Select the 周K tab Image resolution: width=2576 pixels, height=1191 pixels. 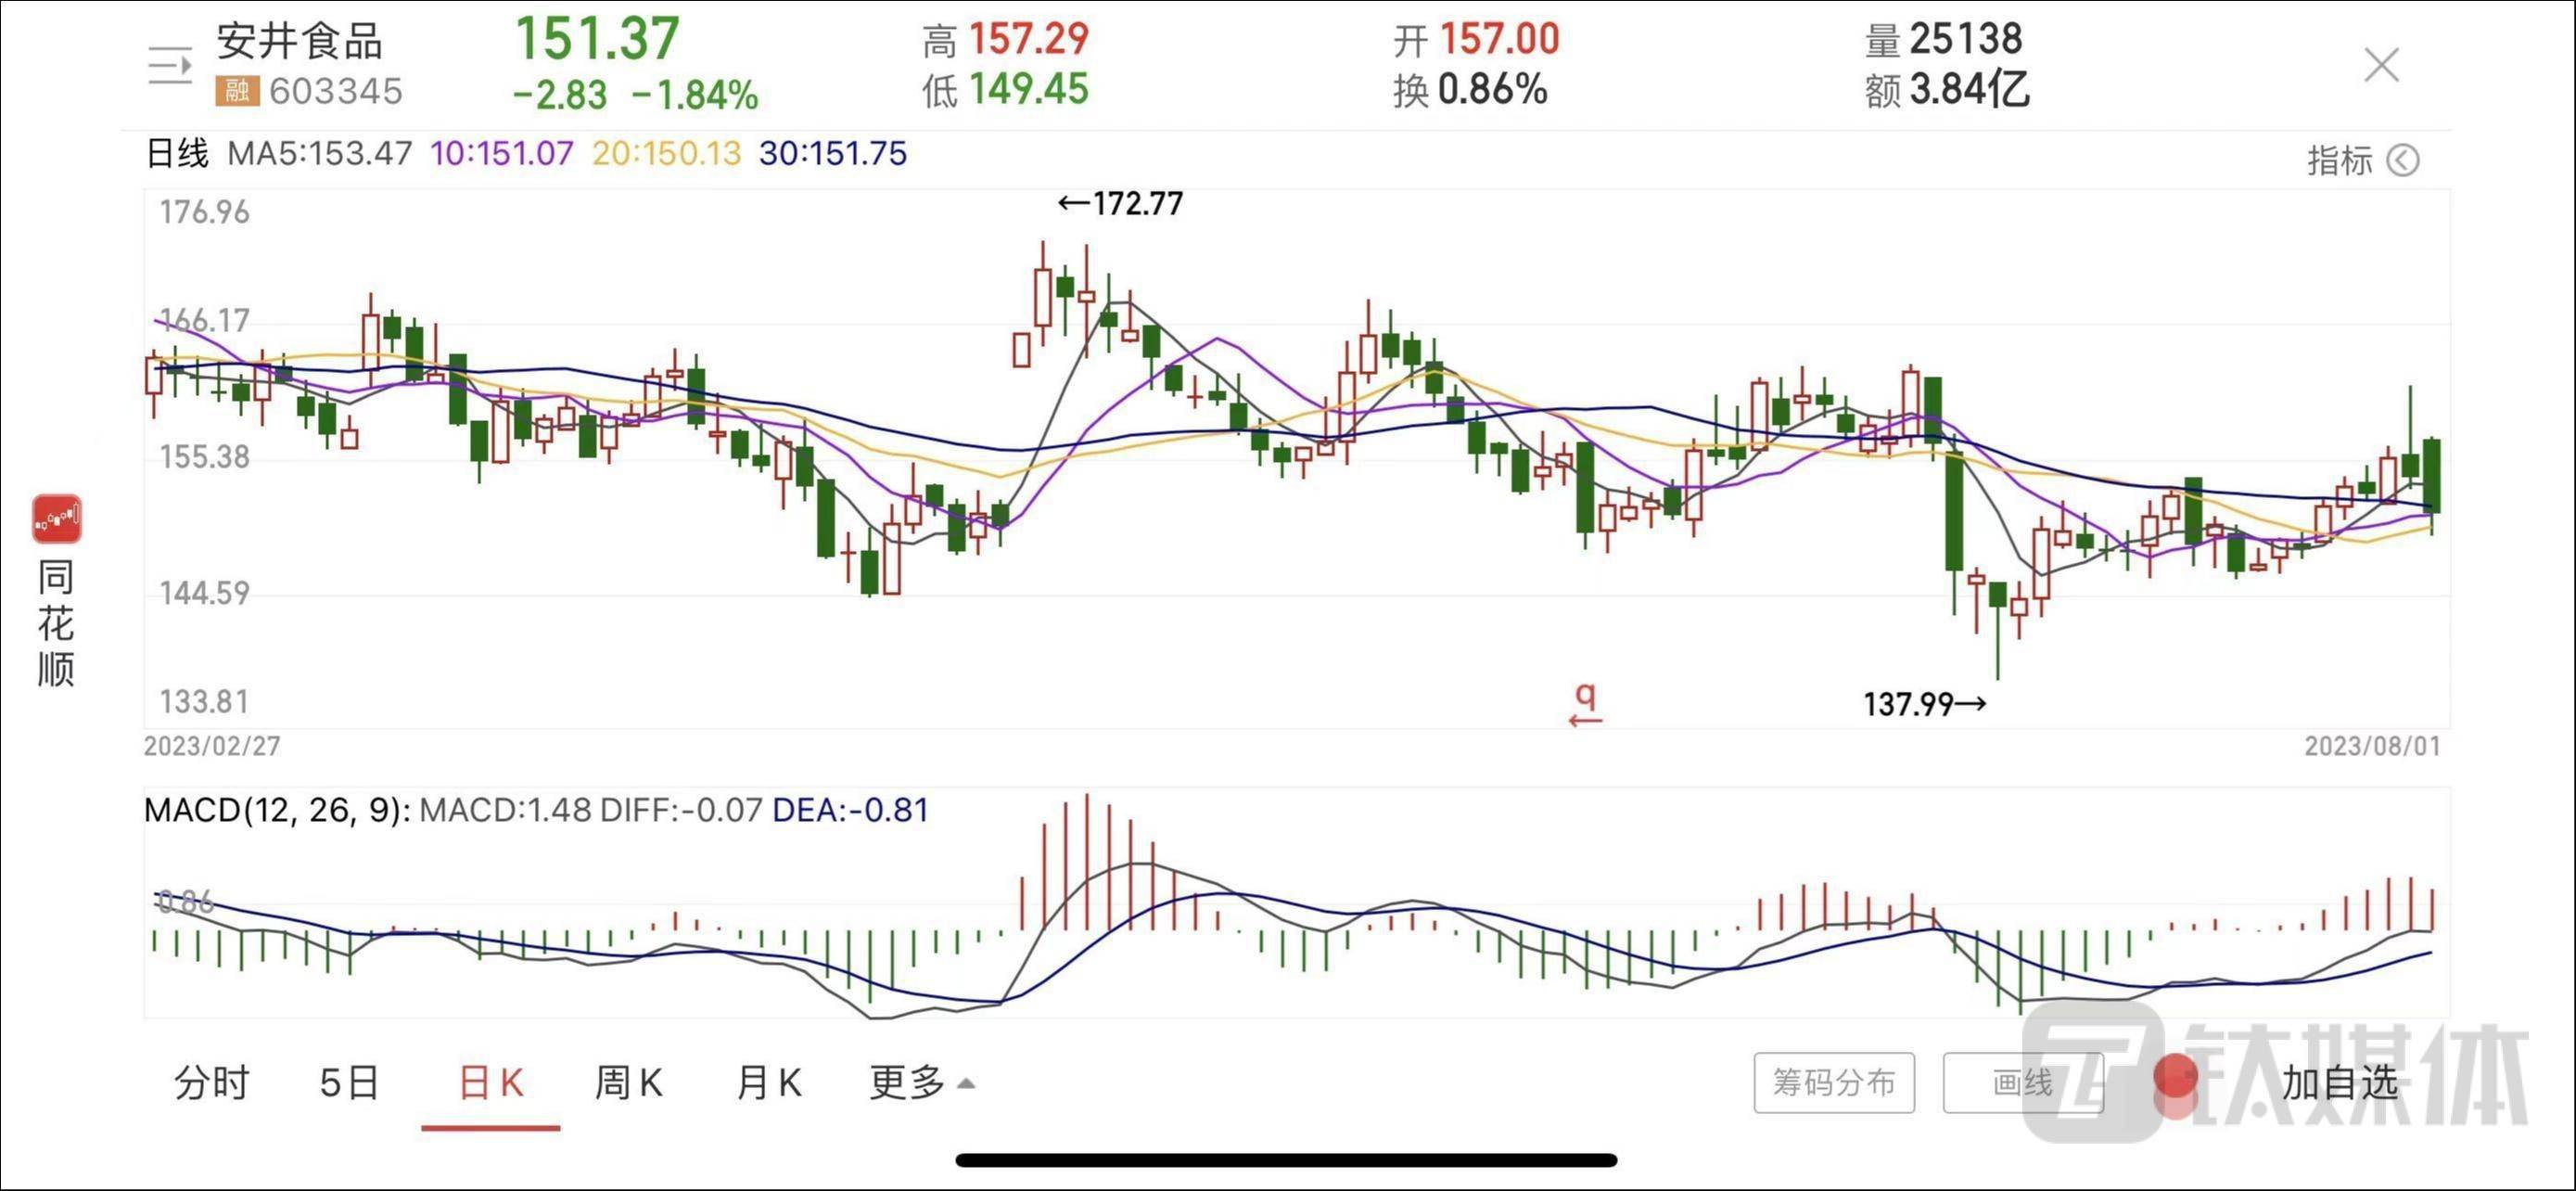[629, 1082]
